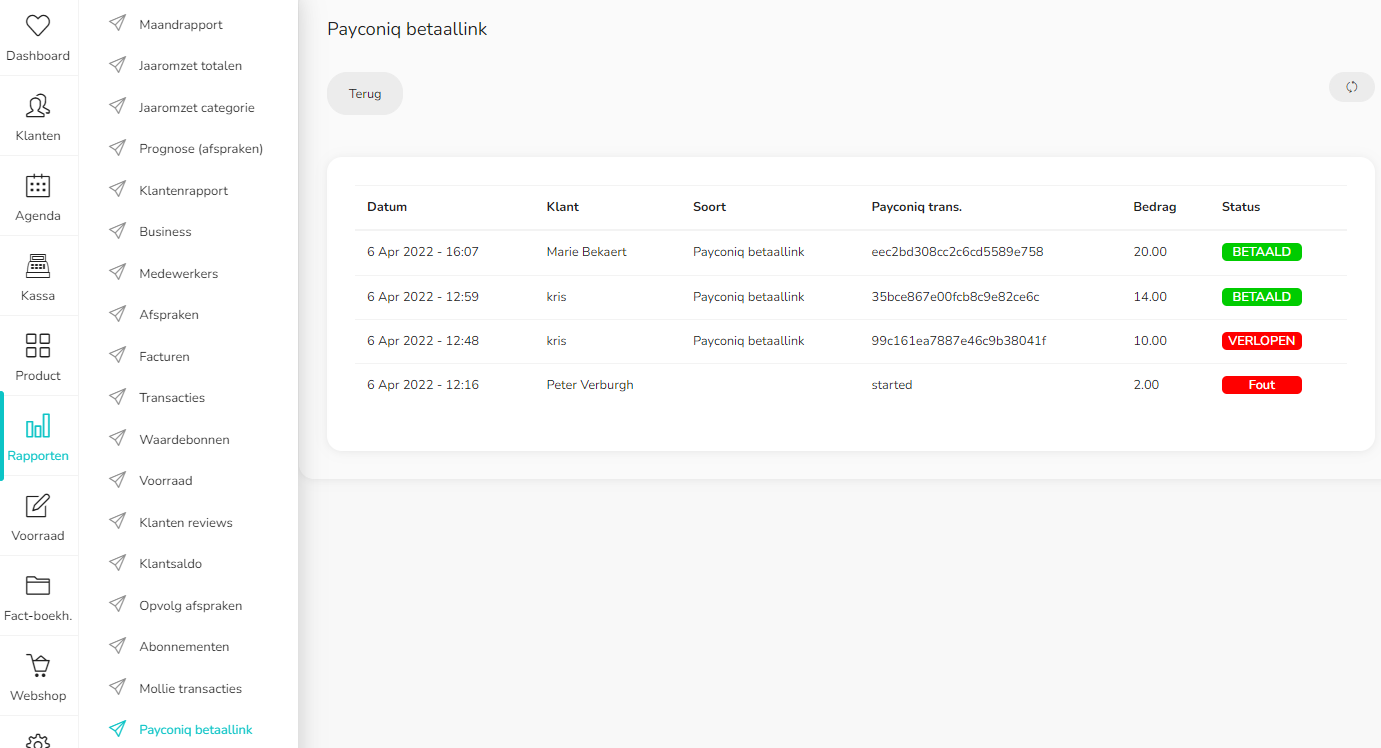Open the Webshop cart icon

(38, 666)
